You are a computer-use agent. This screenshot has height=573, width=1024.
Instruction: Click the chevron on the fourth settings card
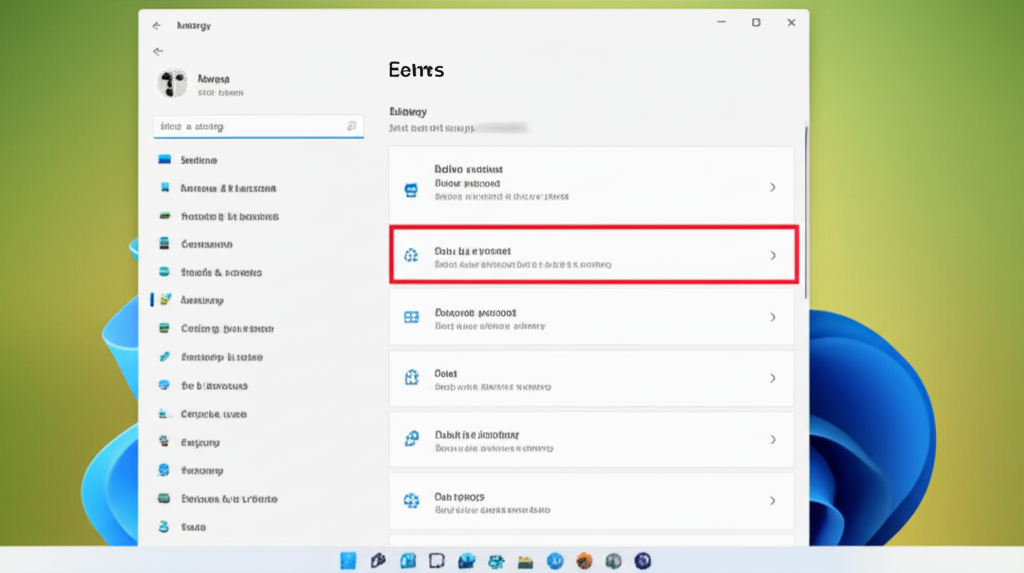pyautogui.click(x=772, y=378)
